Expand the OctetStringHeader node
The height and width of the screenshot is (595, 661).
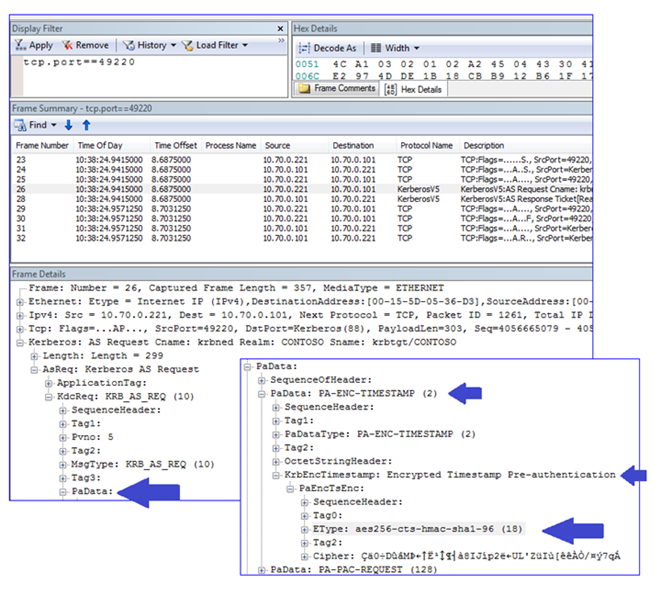pos(276,462)
